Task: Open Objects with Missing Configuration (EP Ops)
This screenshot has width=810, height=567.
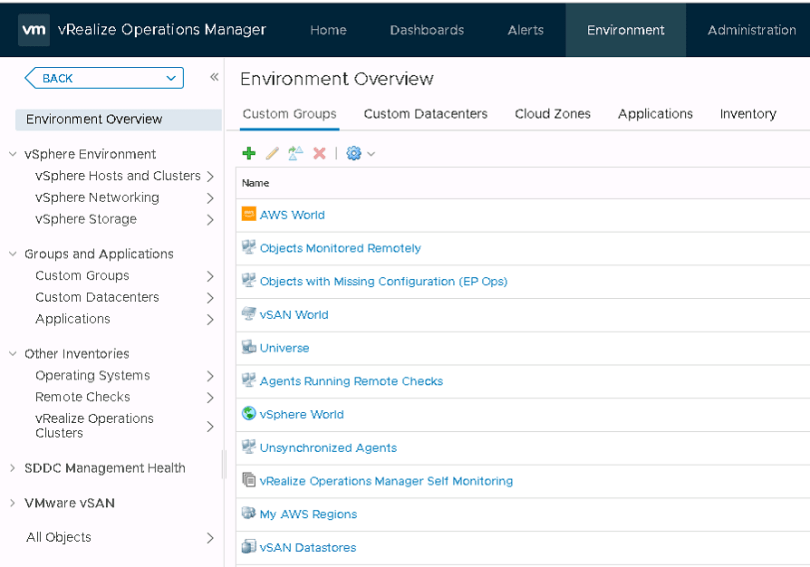Action: tap(384, 281)
